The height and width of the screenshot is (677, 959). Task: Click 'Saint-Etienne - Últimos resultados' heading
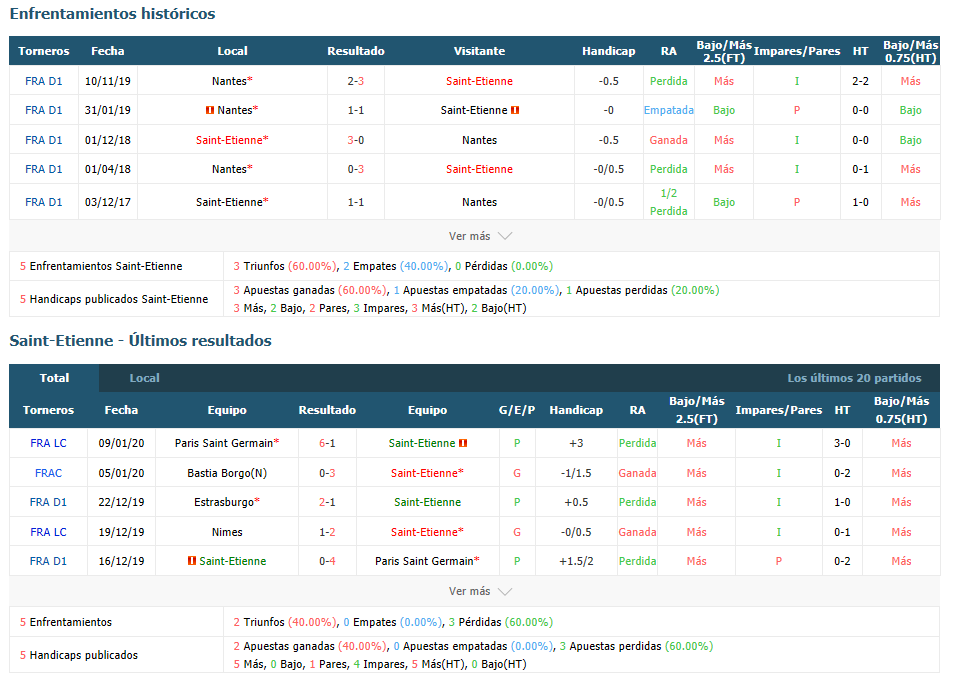point(141,341)
